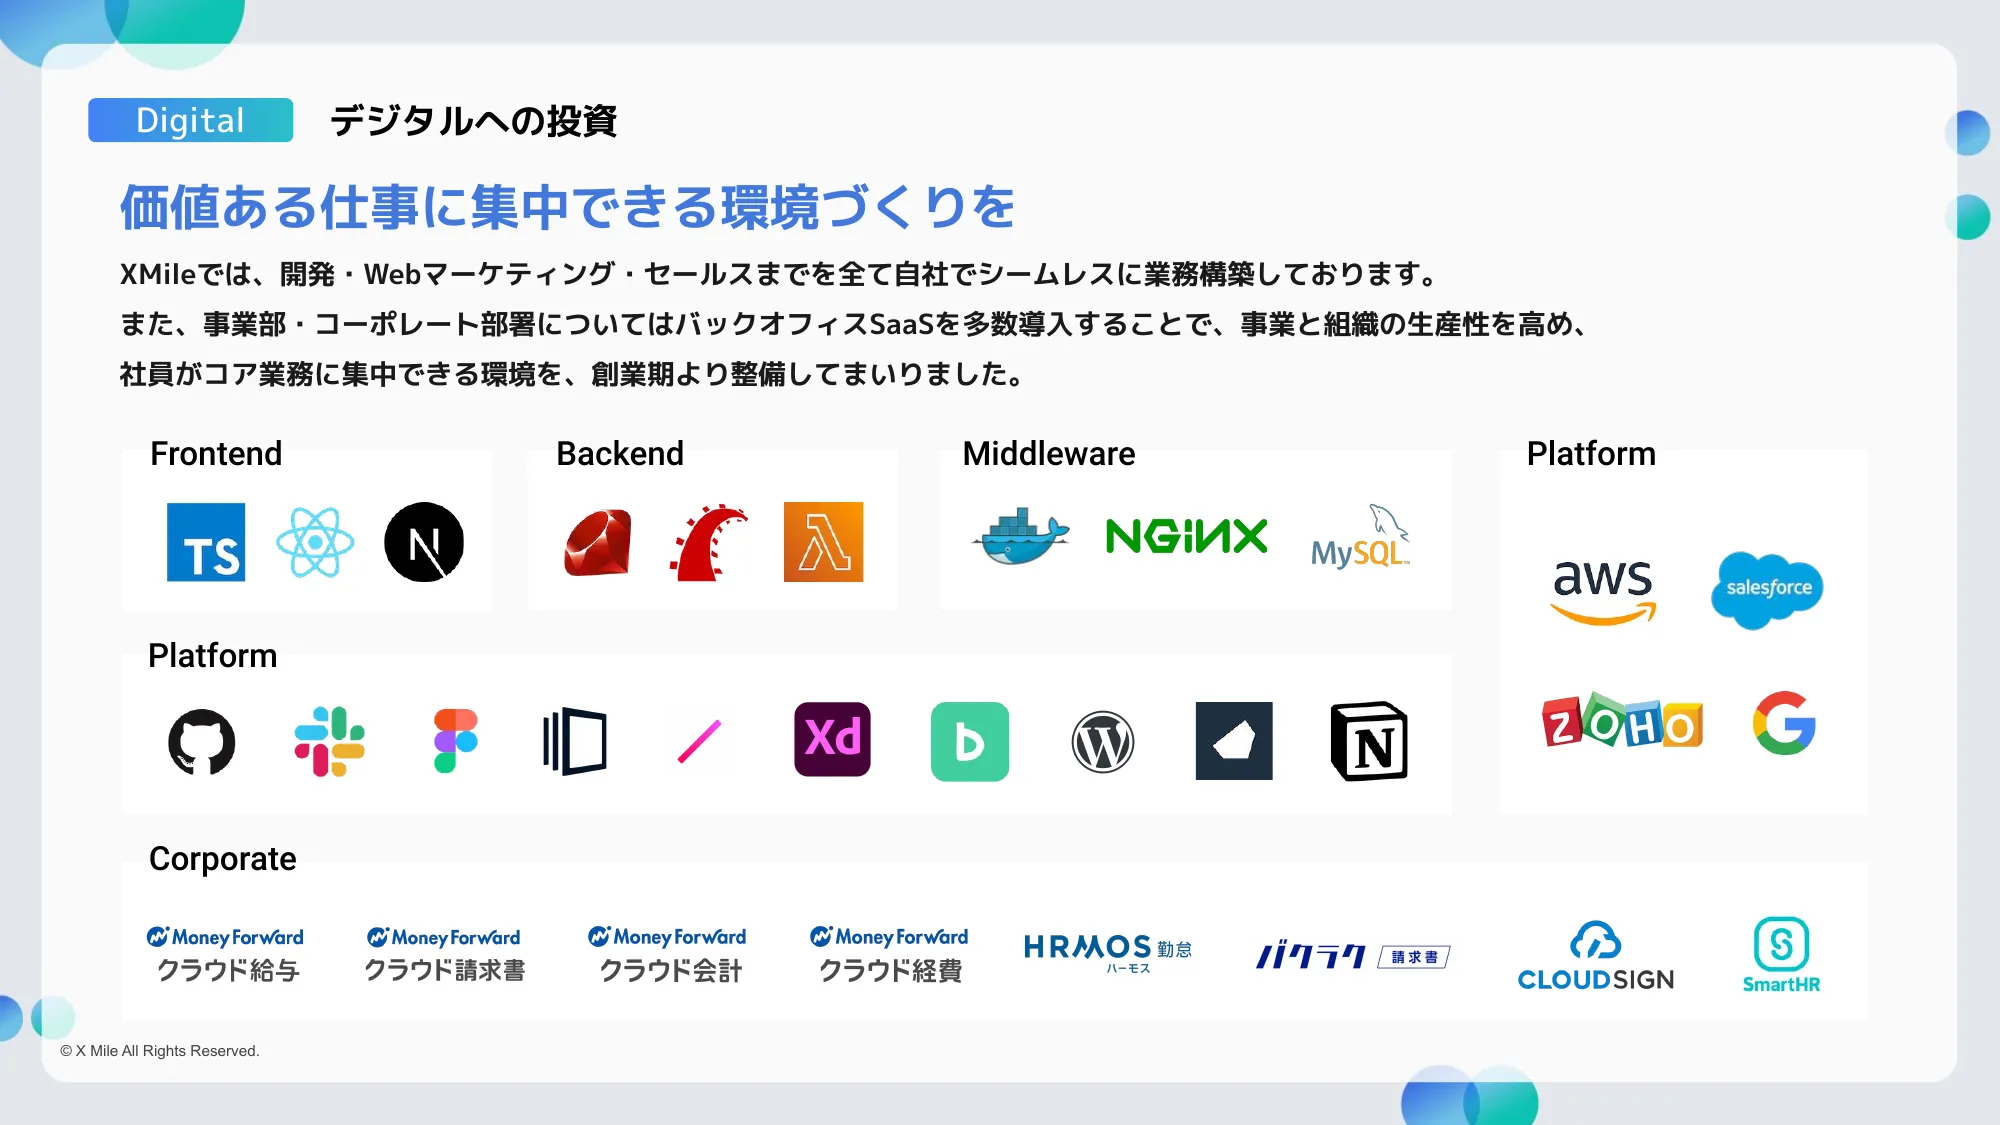Click the Docker whale logo
Image resolution: width=2000 pixels, height=1125 pixels.
(x=1021, y=537)
